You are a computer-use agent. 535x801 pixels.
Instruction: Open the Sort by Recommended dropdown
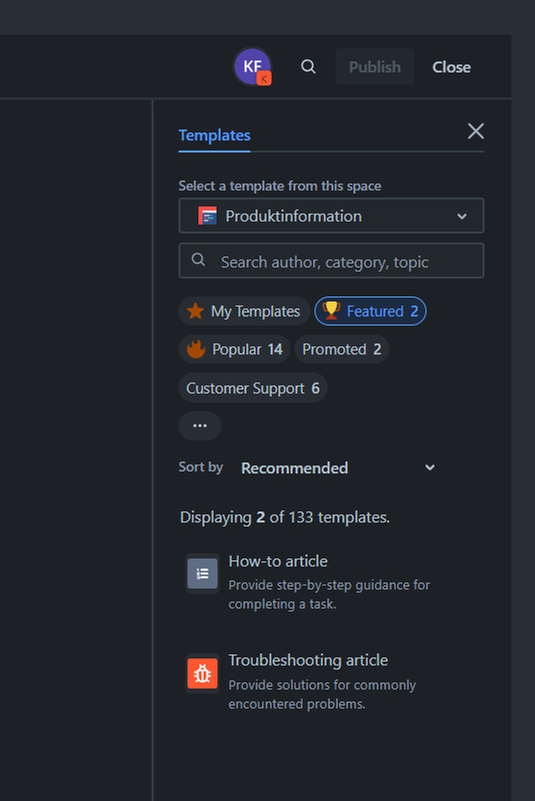point(338,468)
